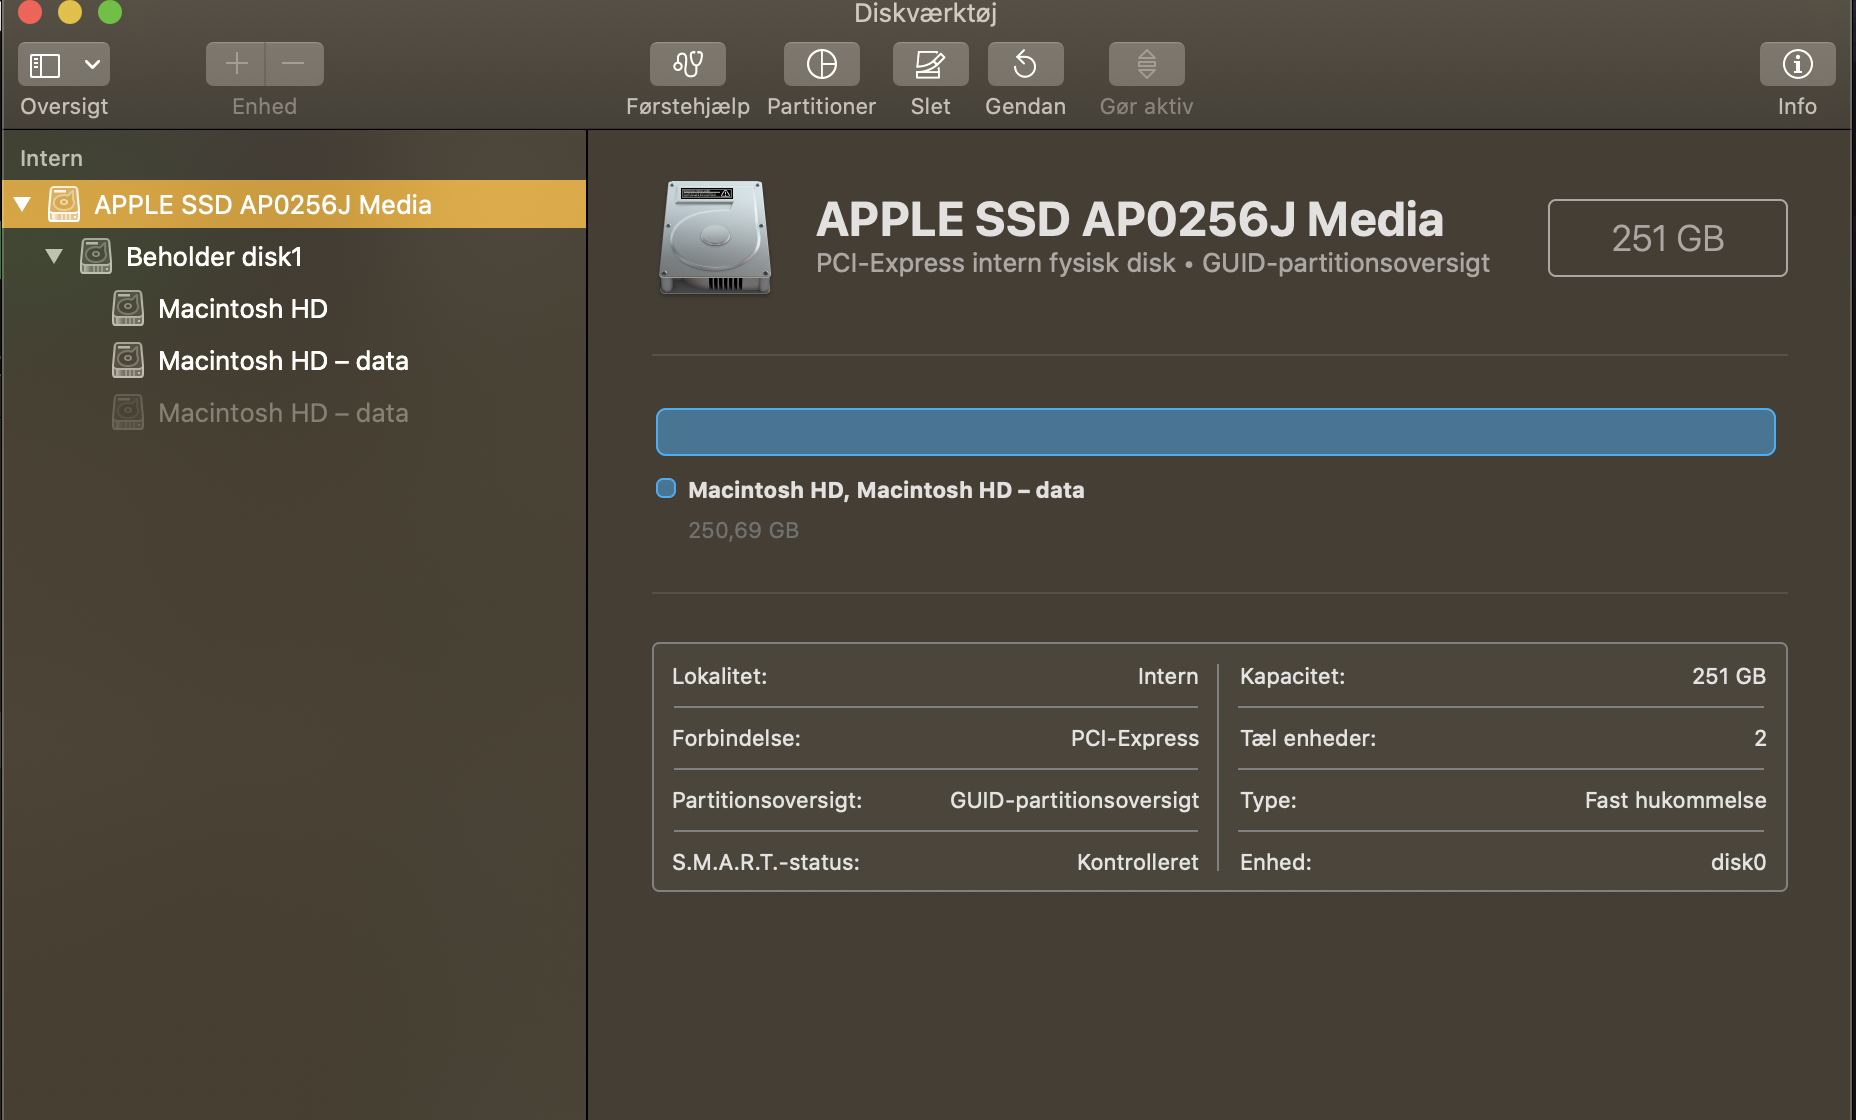Viewport: 1856px width, 1120px height.
Task: Click the S.M.A.R.T.-status value Kontrolleret
Action: pos(1138,862)
